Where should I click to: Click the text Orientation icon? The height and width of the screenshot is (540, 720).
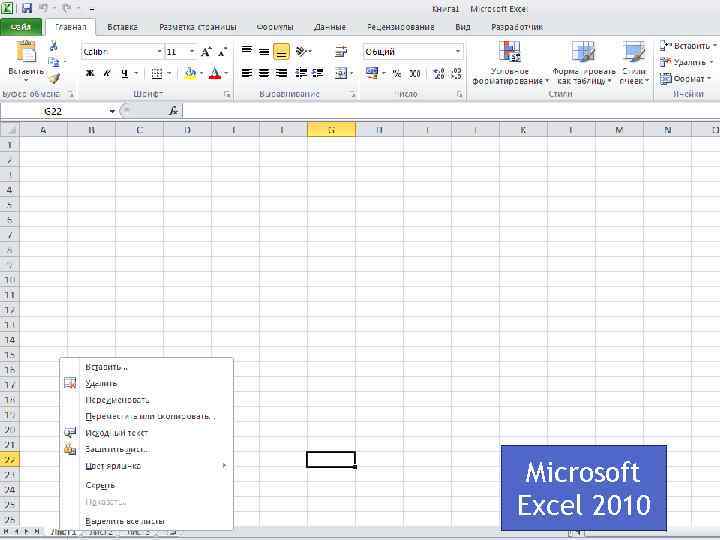point(301,51)
